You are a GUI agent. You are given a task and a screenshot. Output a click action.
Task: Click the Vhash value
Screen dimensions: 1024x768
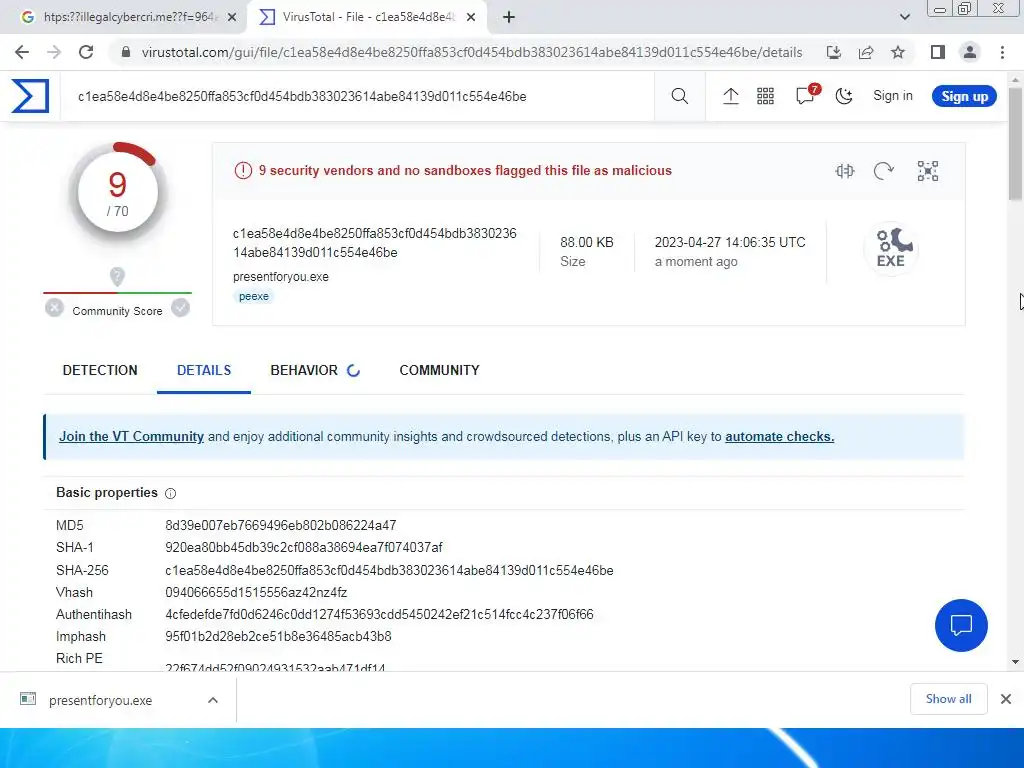pyautogui.click(x=256, y=593)
